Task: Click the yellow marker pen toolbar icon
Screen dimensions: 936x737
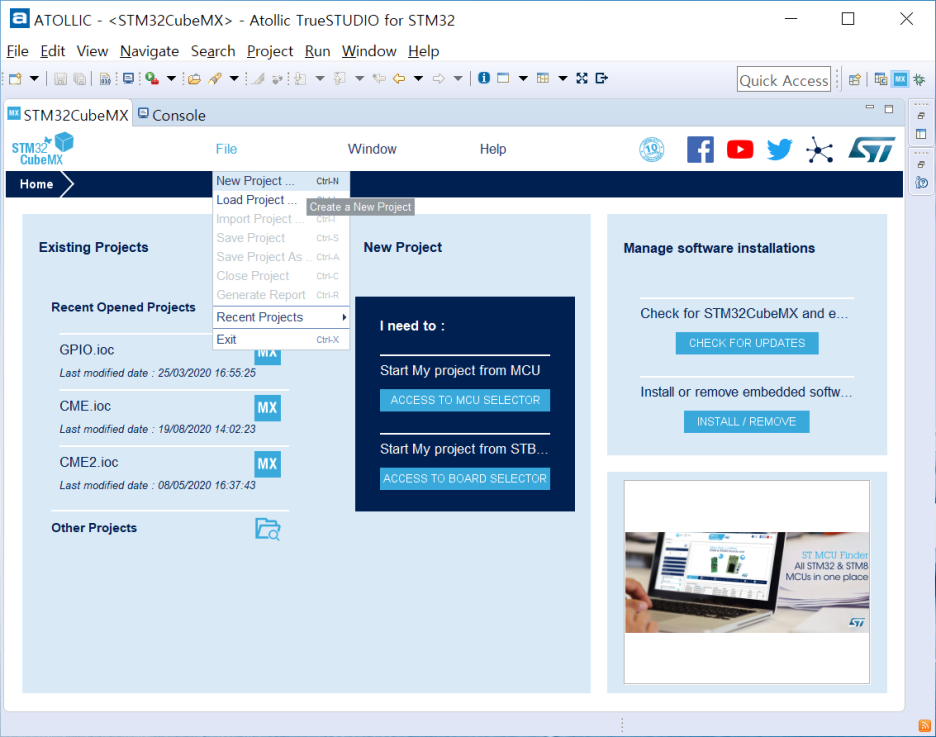Action: pos(215,78)
